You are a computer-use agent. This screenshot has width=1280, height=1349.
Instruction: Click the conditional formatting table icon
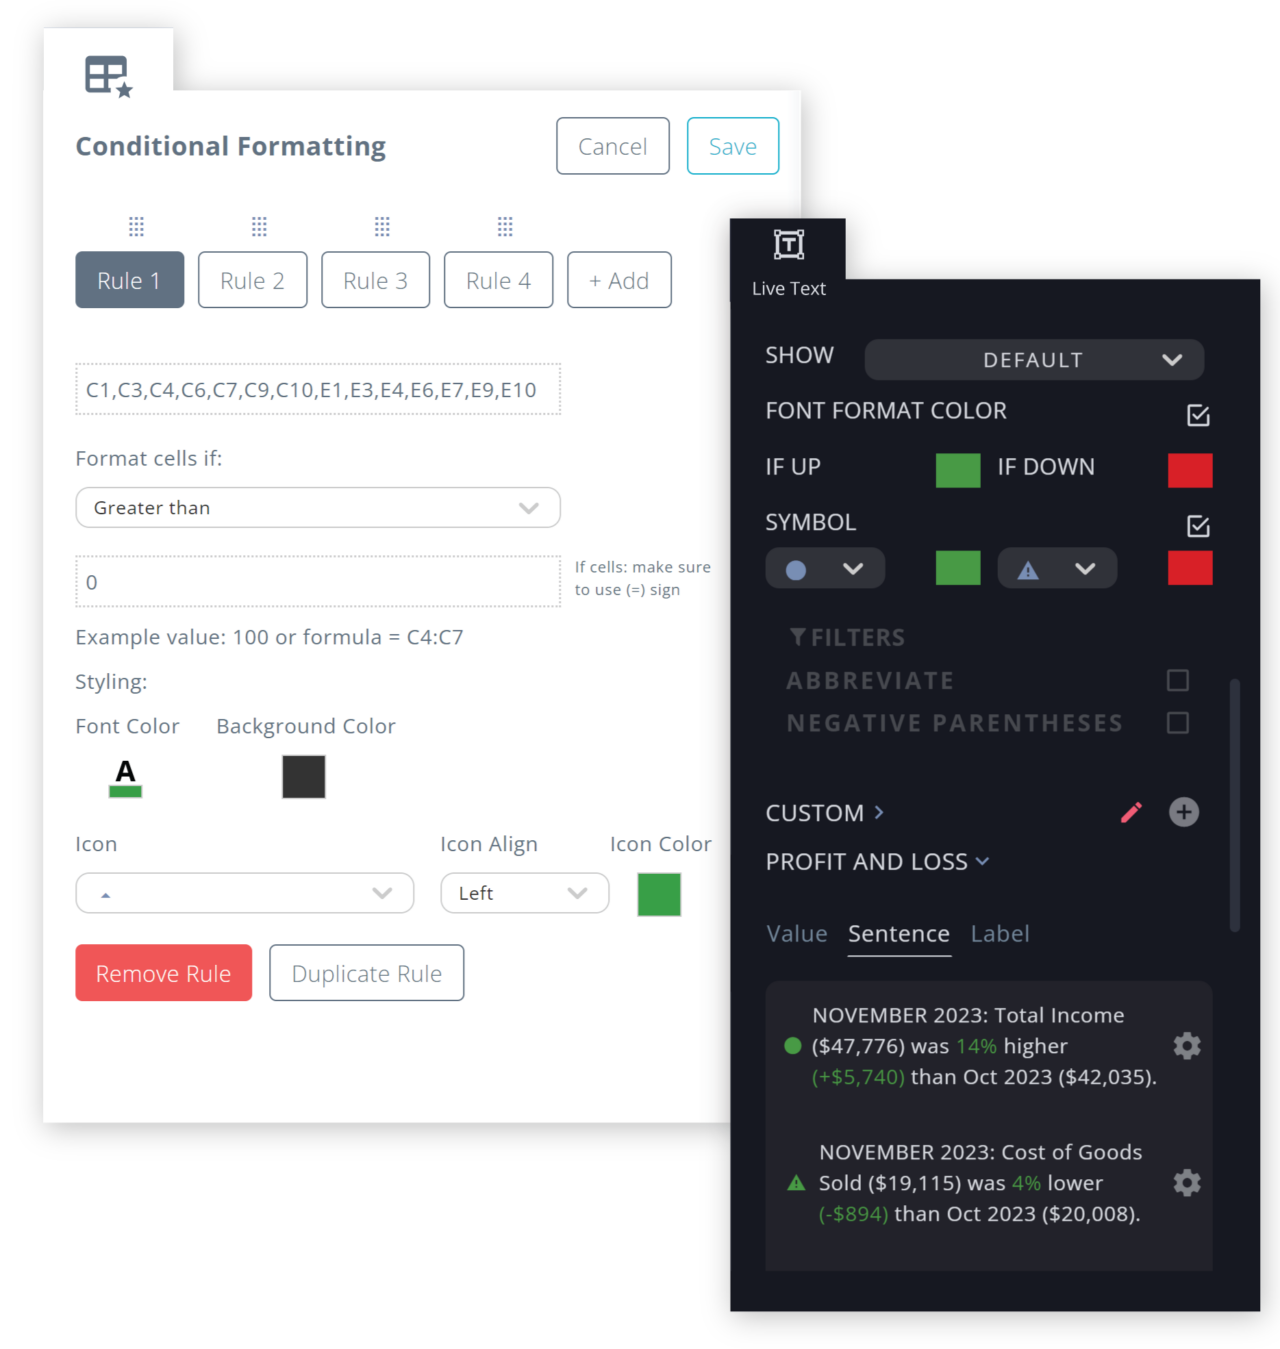point(107,73)
